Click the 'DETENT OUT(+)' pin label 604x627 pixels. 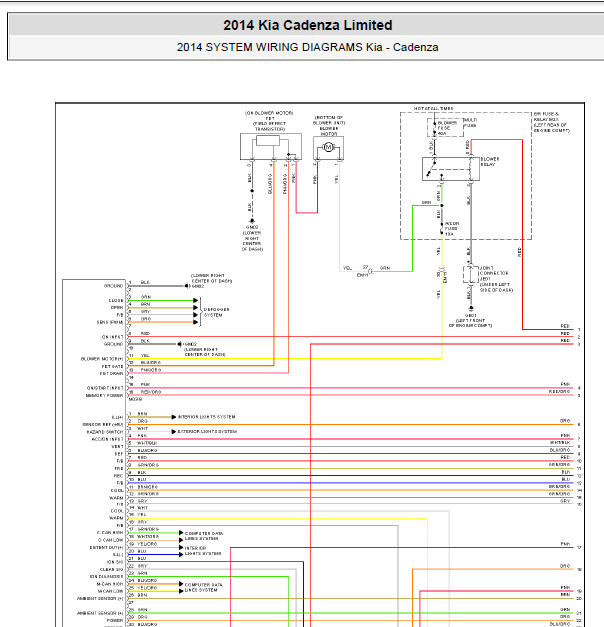(x=106, y=547)
